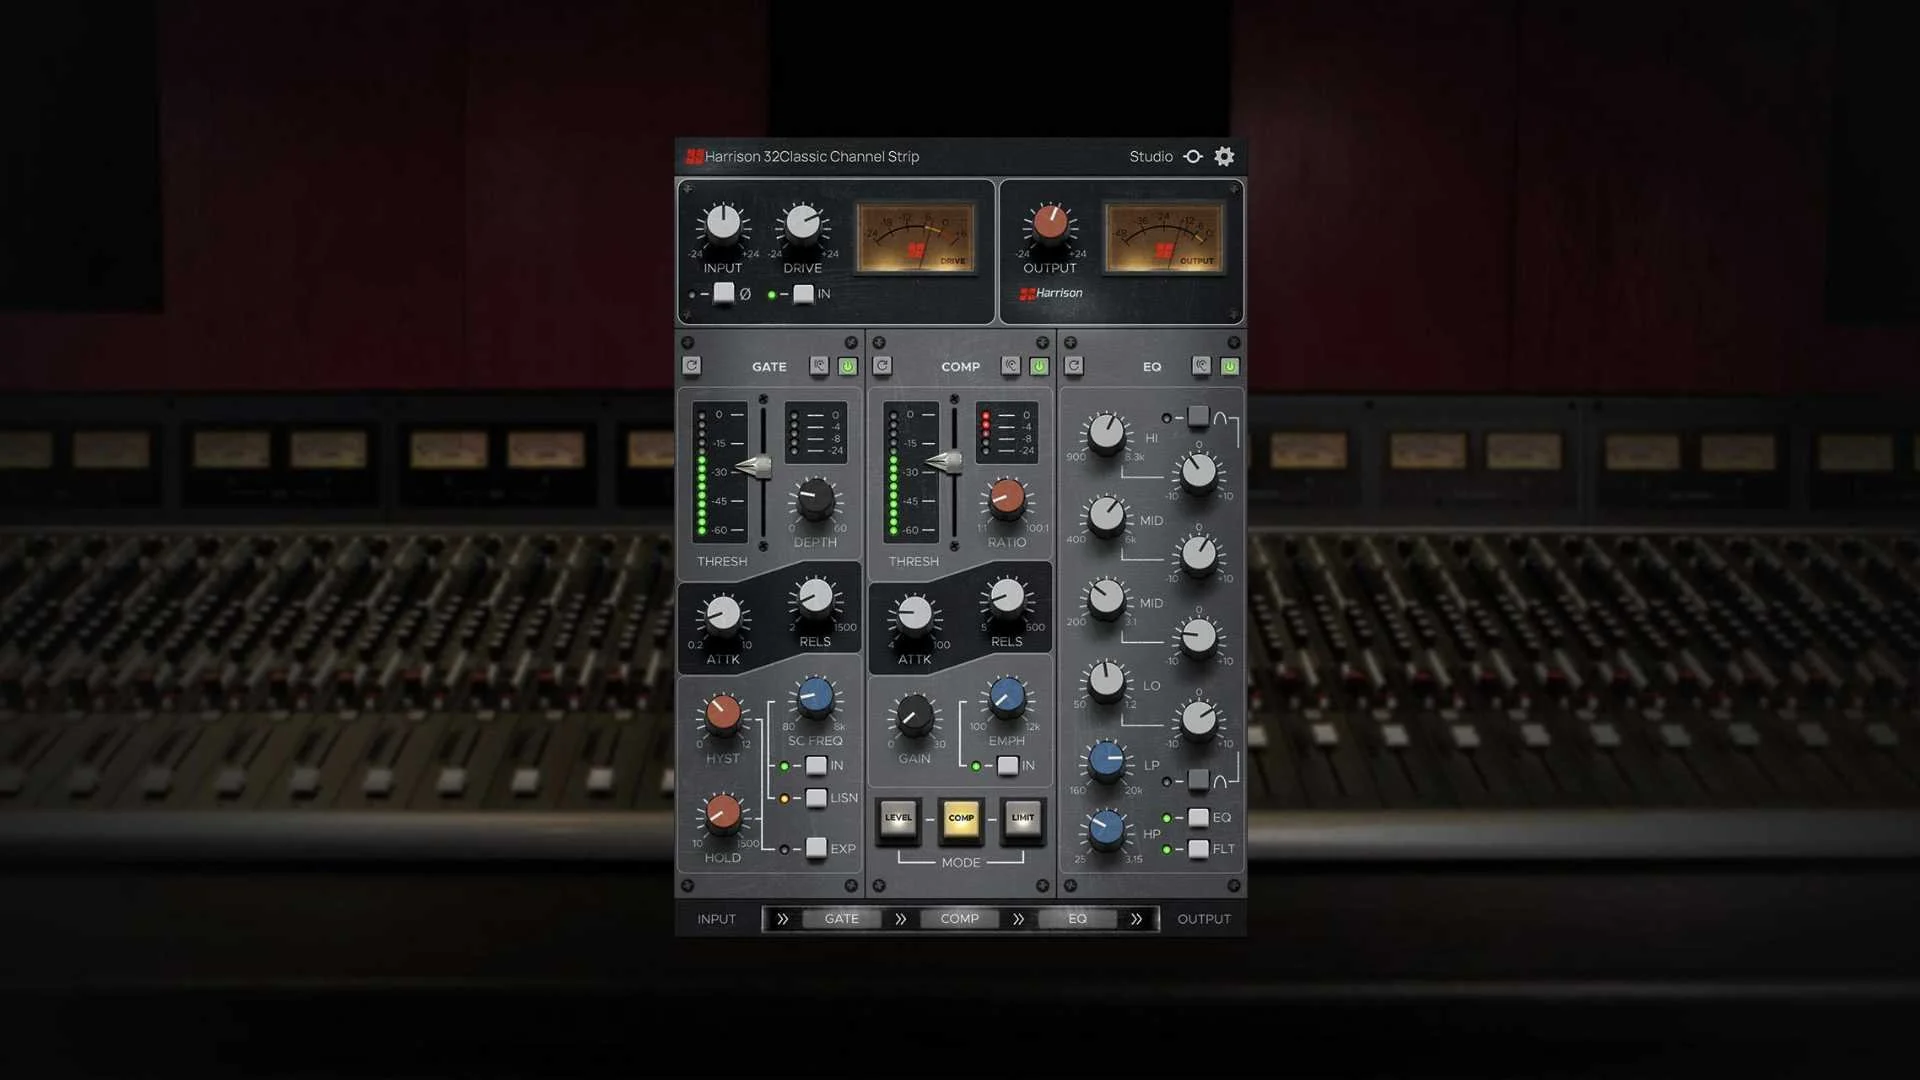
Task: Click the resize target icon next to Studio
Action: click(x=1192, y=156)
